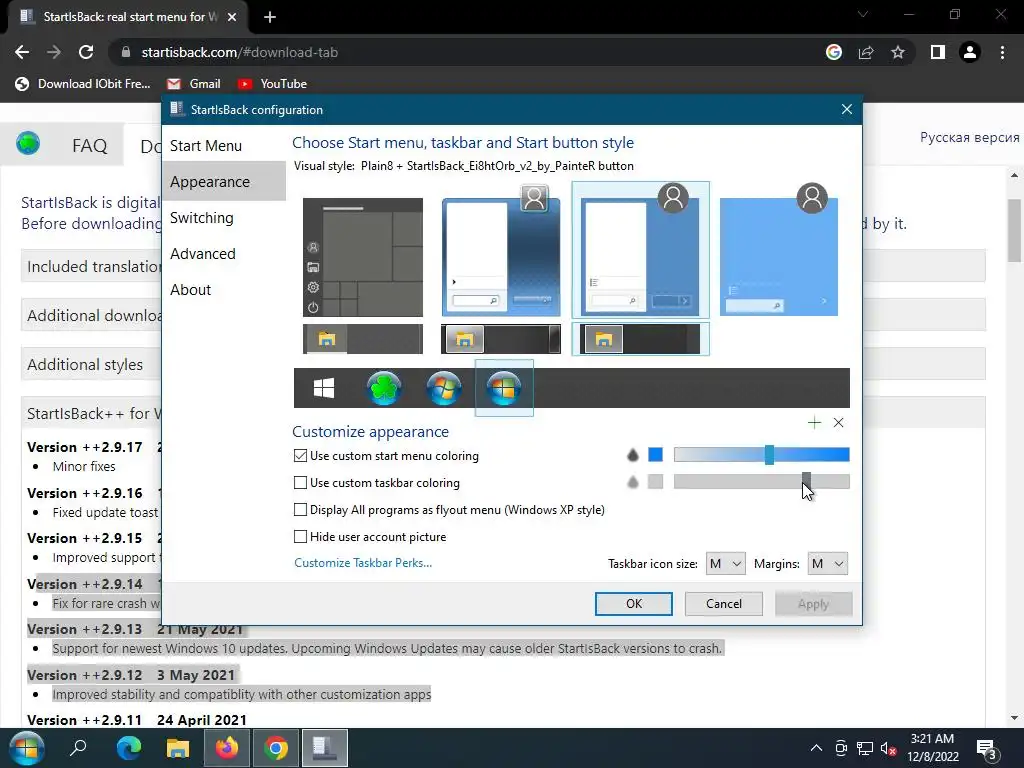Open About section
Image resolution: width=1024 pixels, height=768 pixels.
[x=223, y=289]
